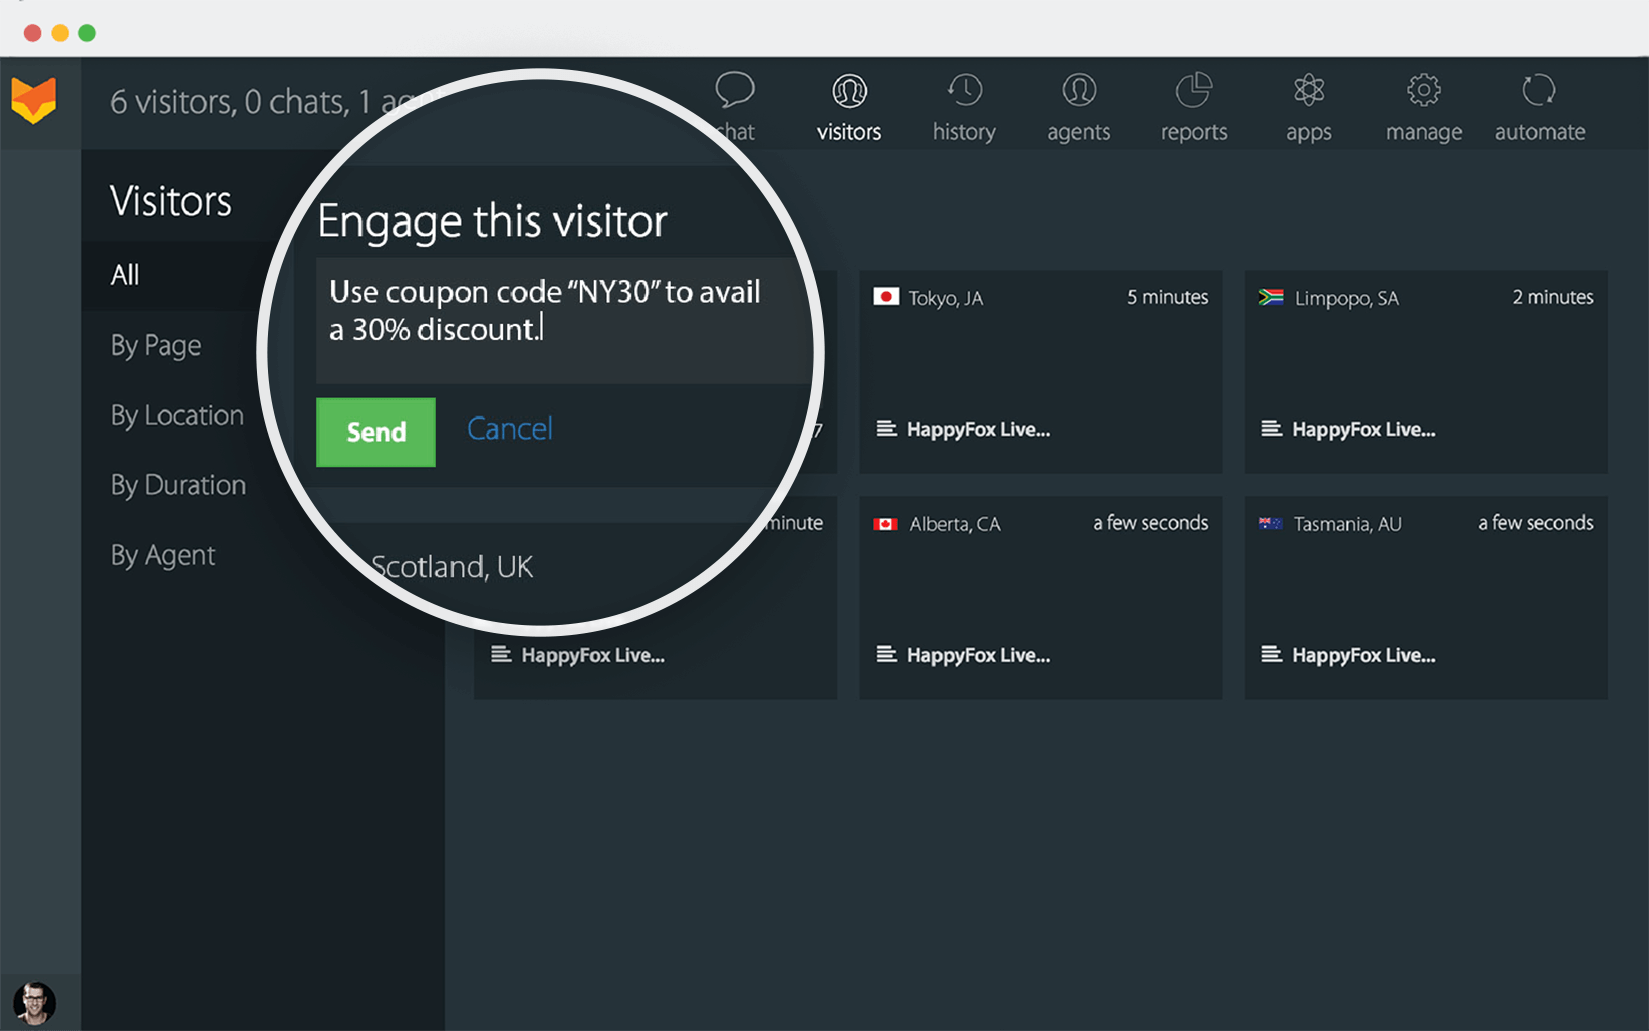Click the 5 minutes duration on Tokyo card
Viewport: 1649px width, 1031px height.
1168,297
